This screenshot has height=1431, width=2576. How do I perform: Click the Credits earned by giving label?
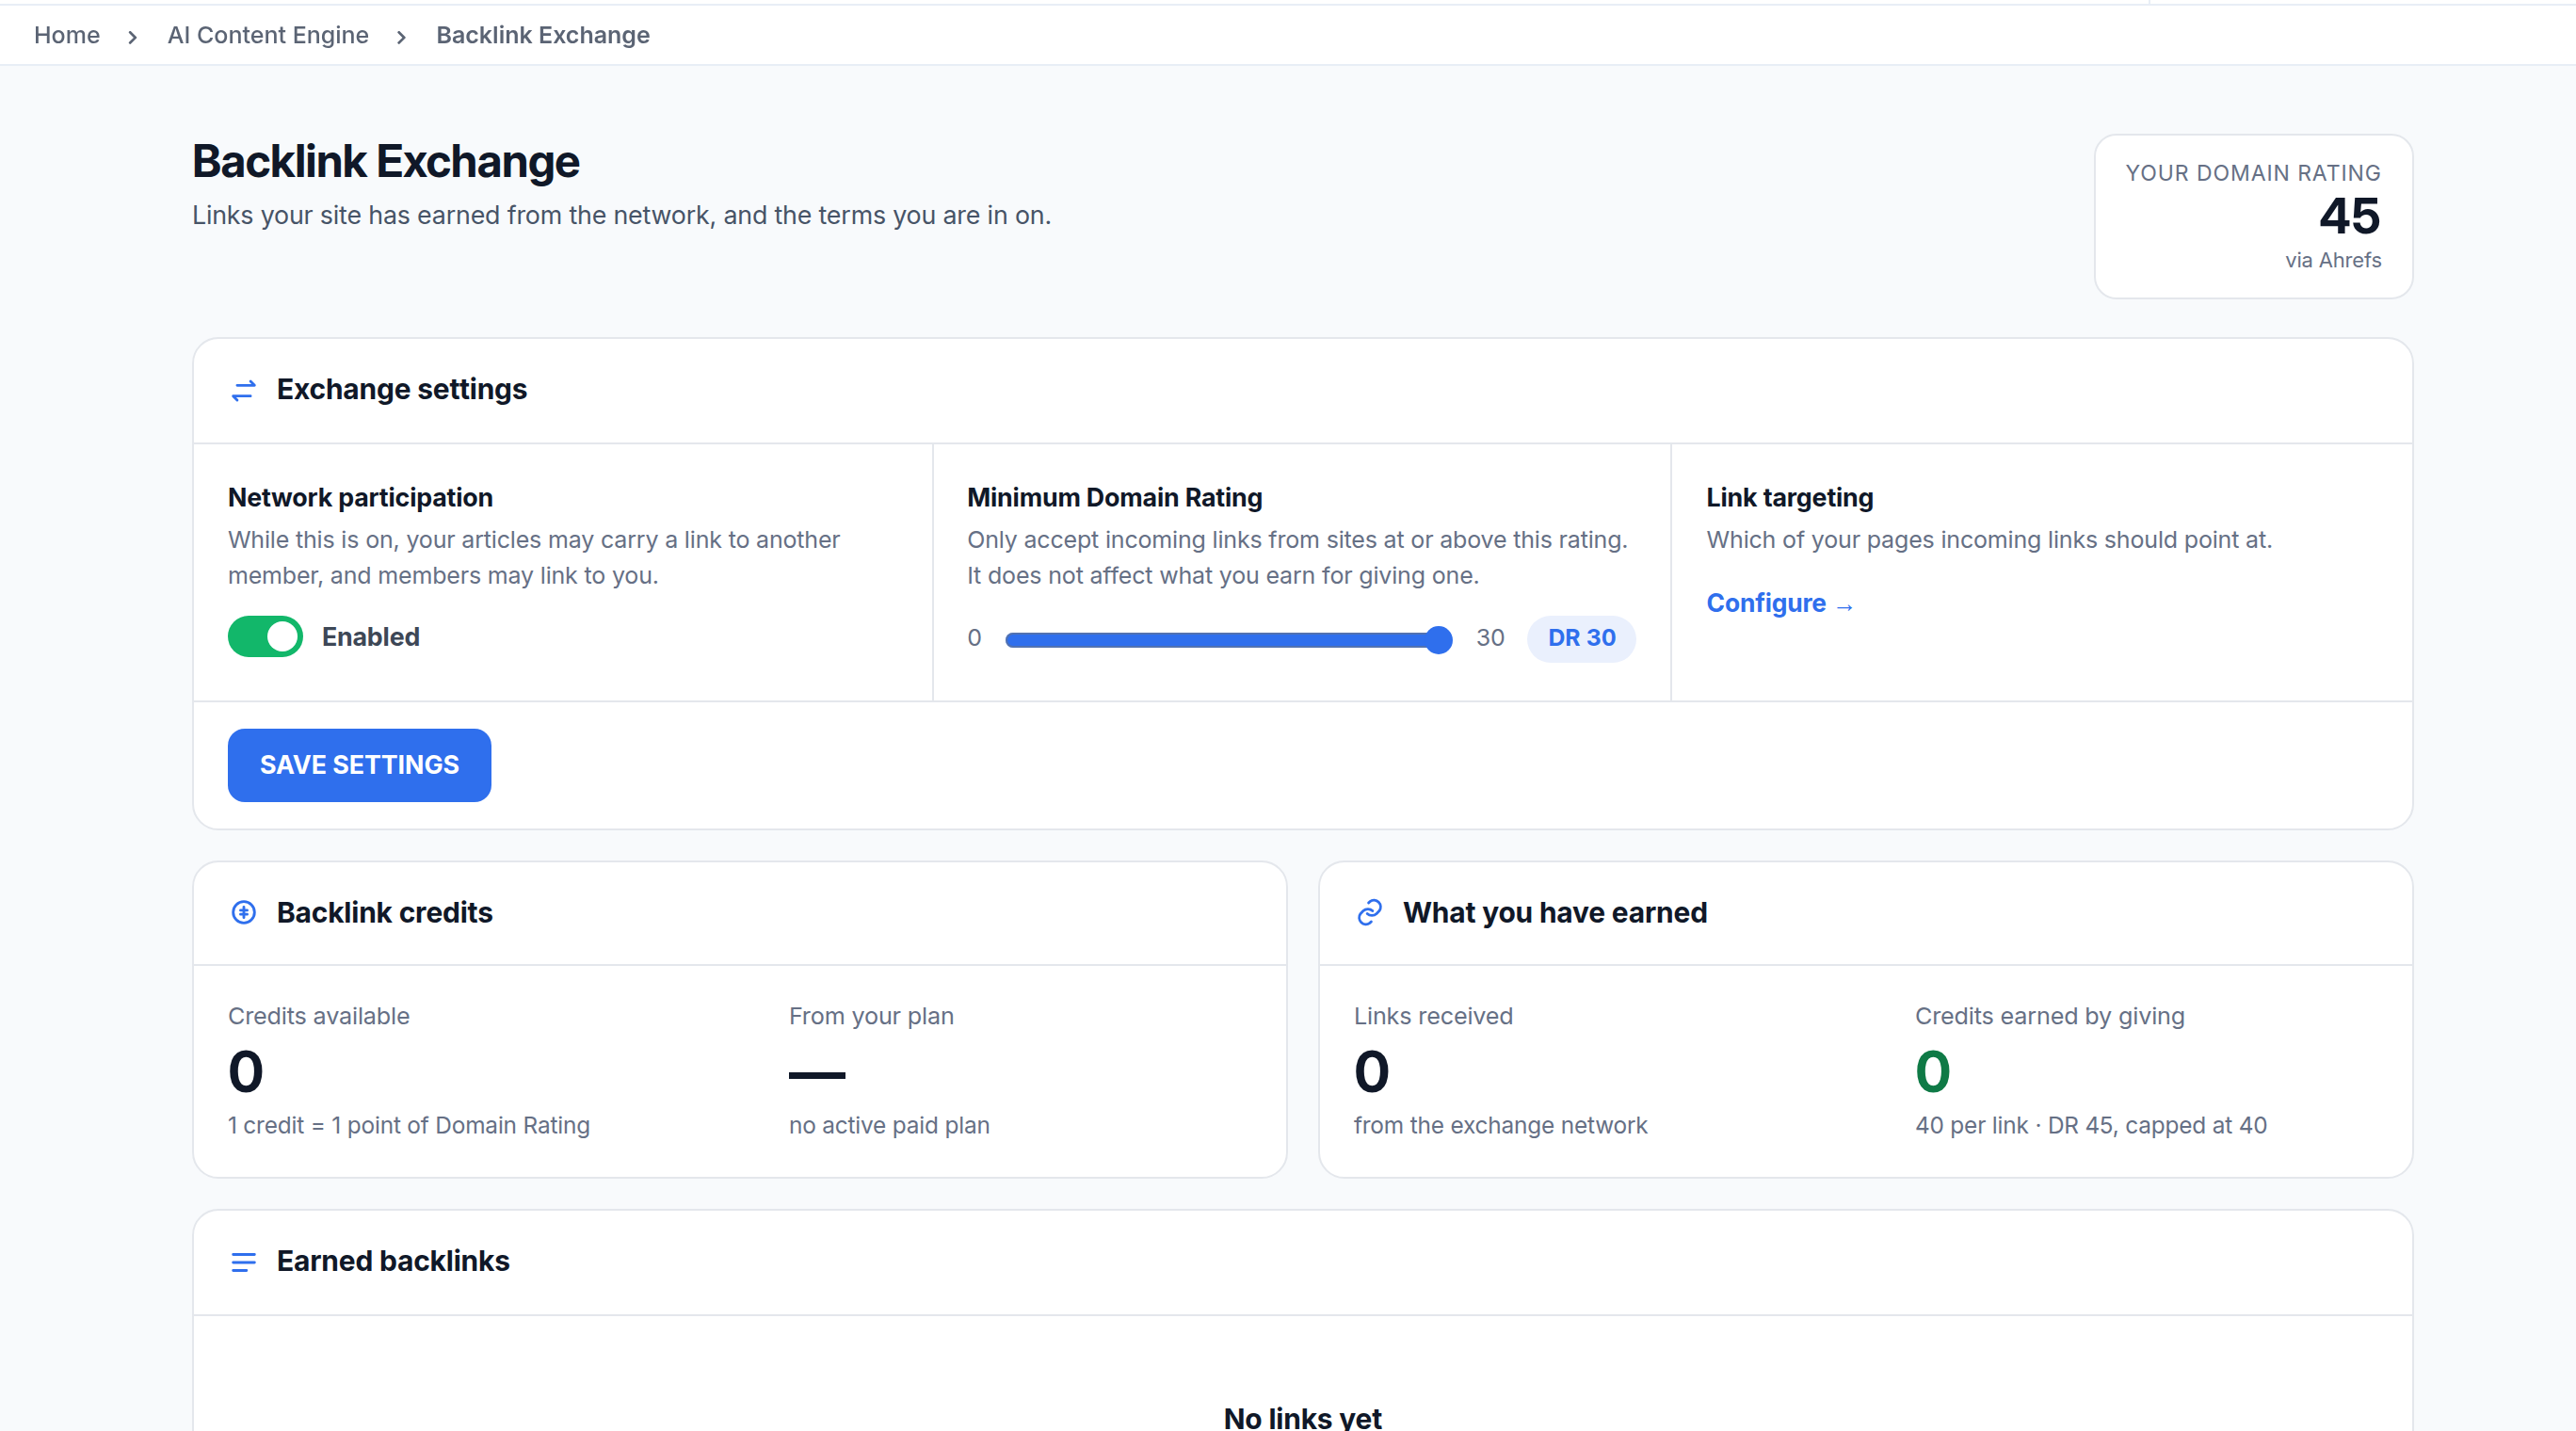point(2050,1016)
